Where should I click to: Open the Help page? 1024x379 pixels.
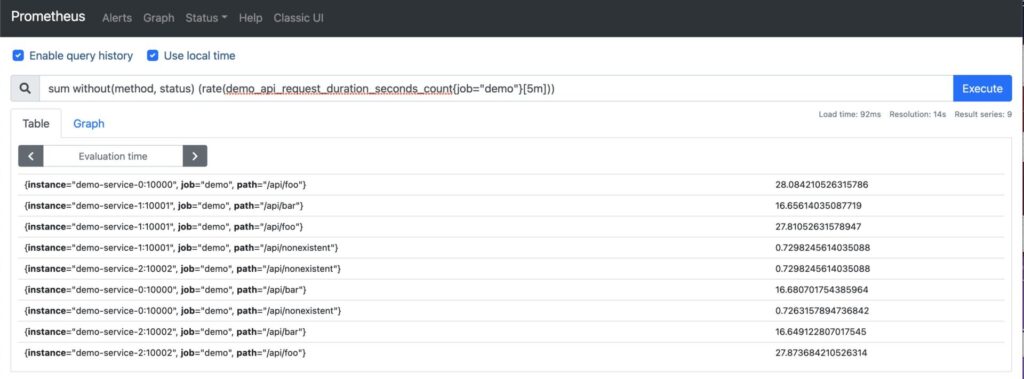pos(250,18)
